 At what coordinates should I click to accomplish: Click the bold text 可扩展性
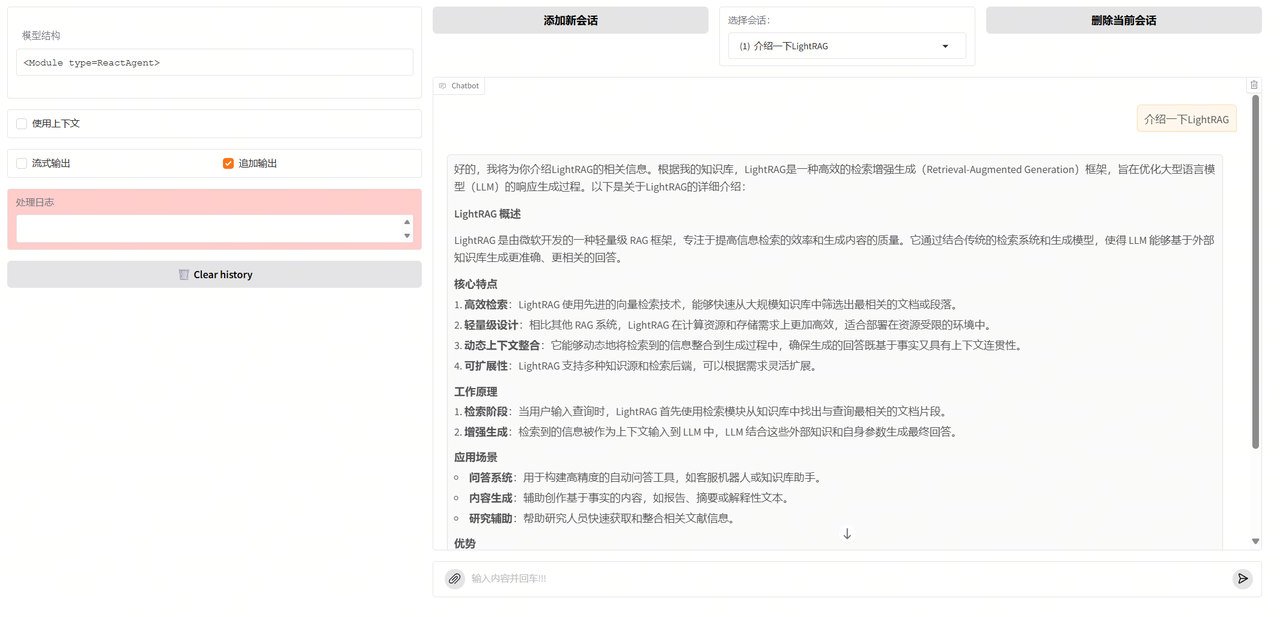486,366
